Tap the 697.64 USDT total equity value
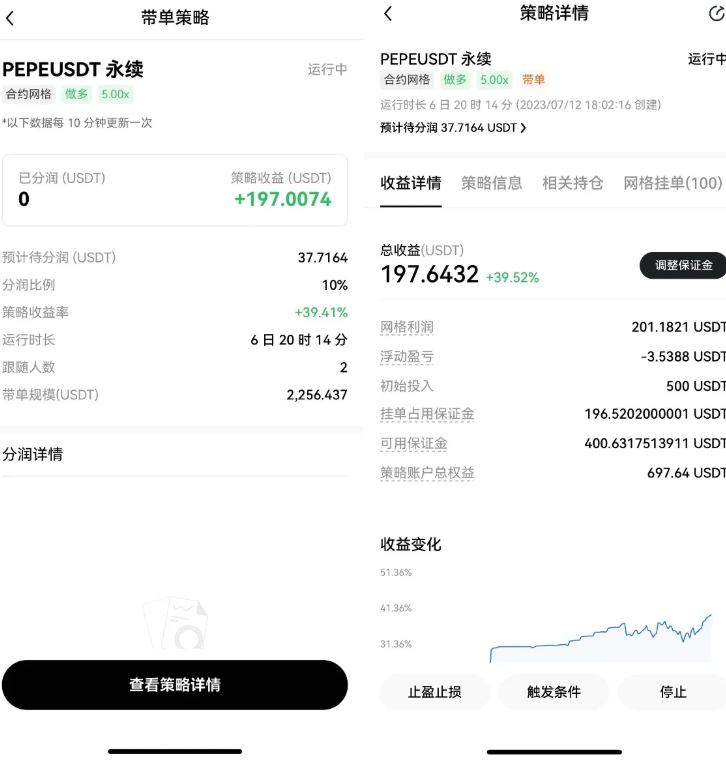The image size is (726, 760). (686, 473)
